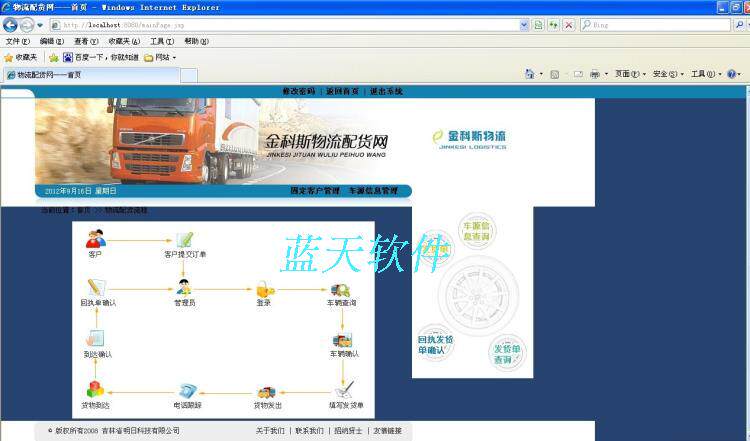The height and width of the screenshot is (441, 750).
Task: Click the Print icon in command bar
Action: tap(595, 74)
